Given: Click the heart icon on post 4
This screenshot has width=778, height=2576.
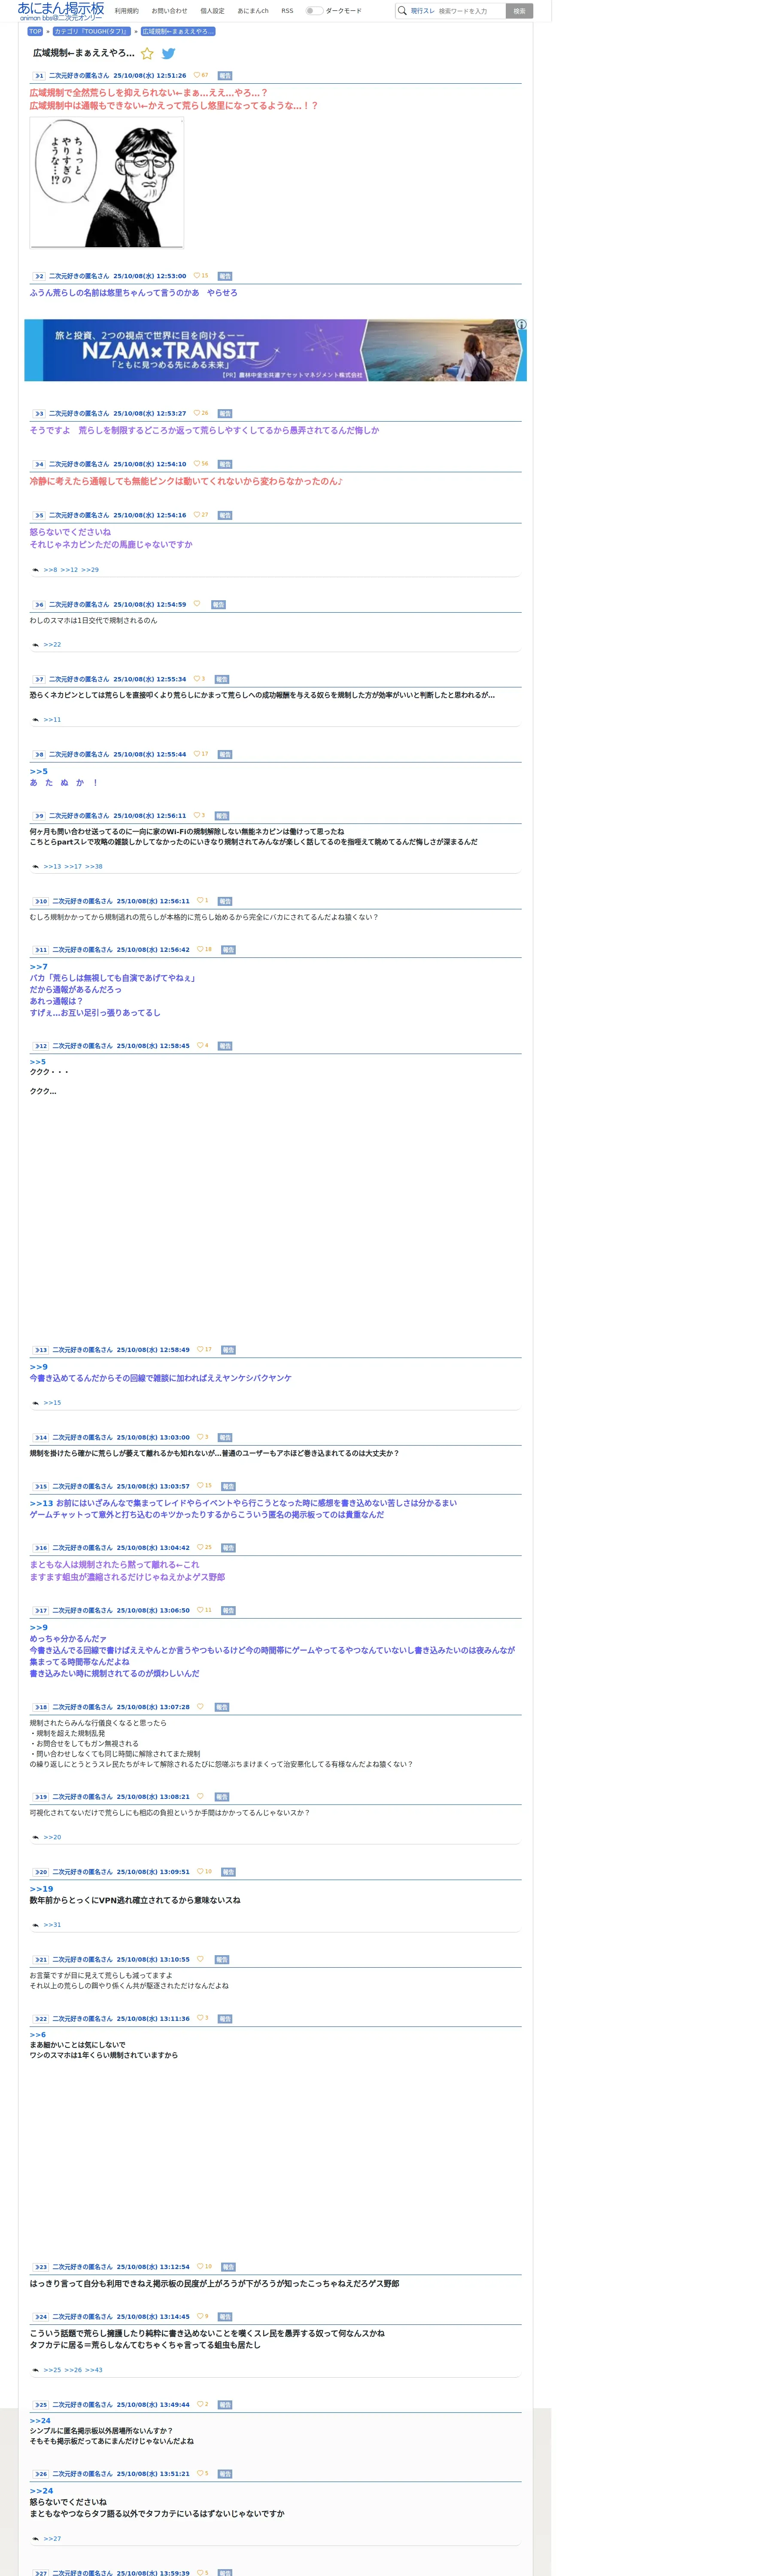Looking at the screenshot, I should coord(197,464).
